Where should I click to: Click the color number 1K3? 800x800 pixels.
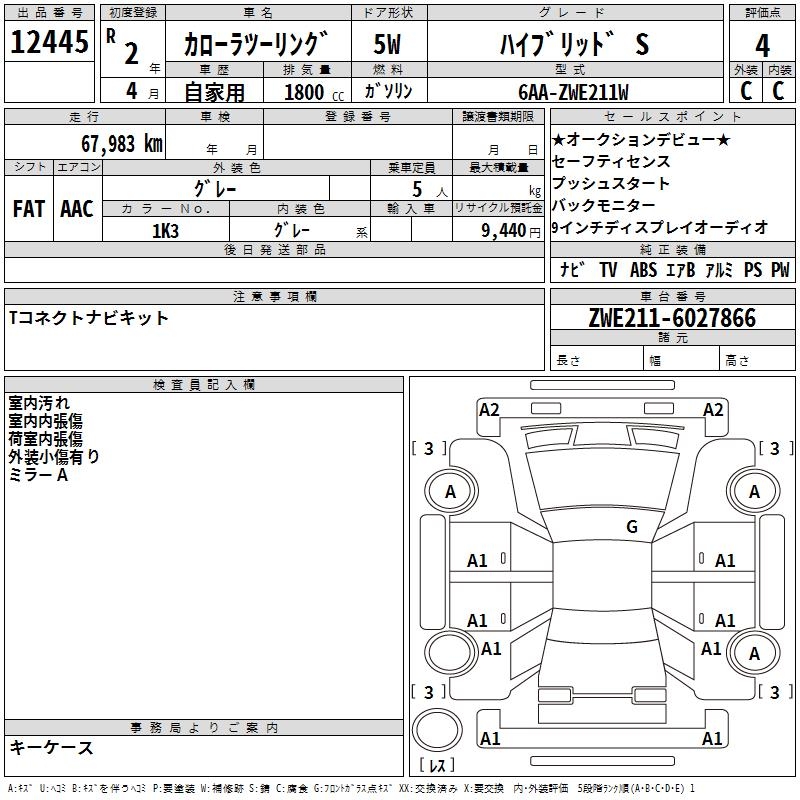click(165, 231)
